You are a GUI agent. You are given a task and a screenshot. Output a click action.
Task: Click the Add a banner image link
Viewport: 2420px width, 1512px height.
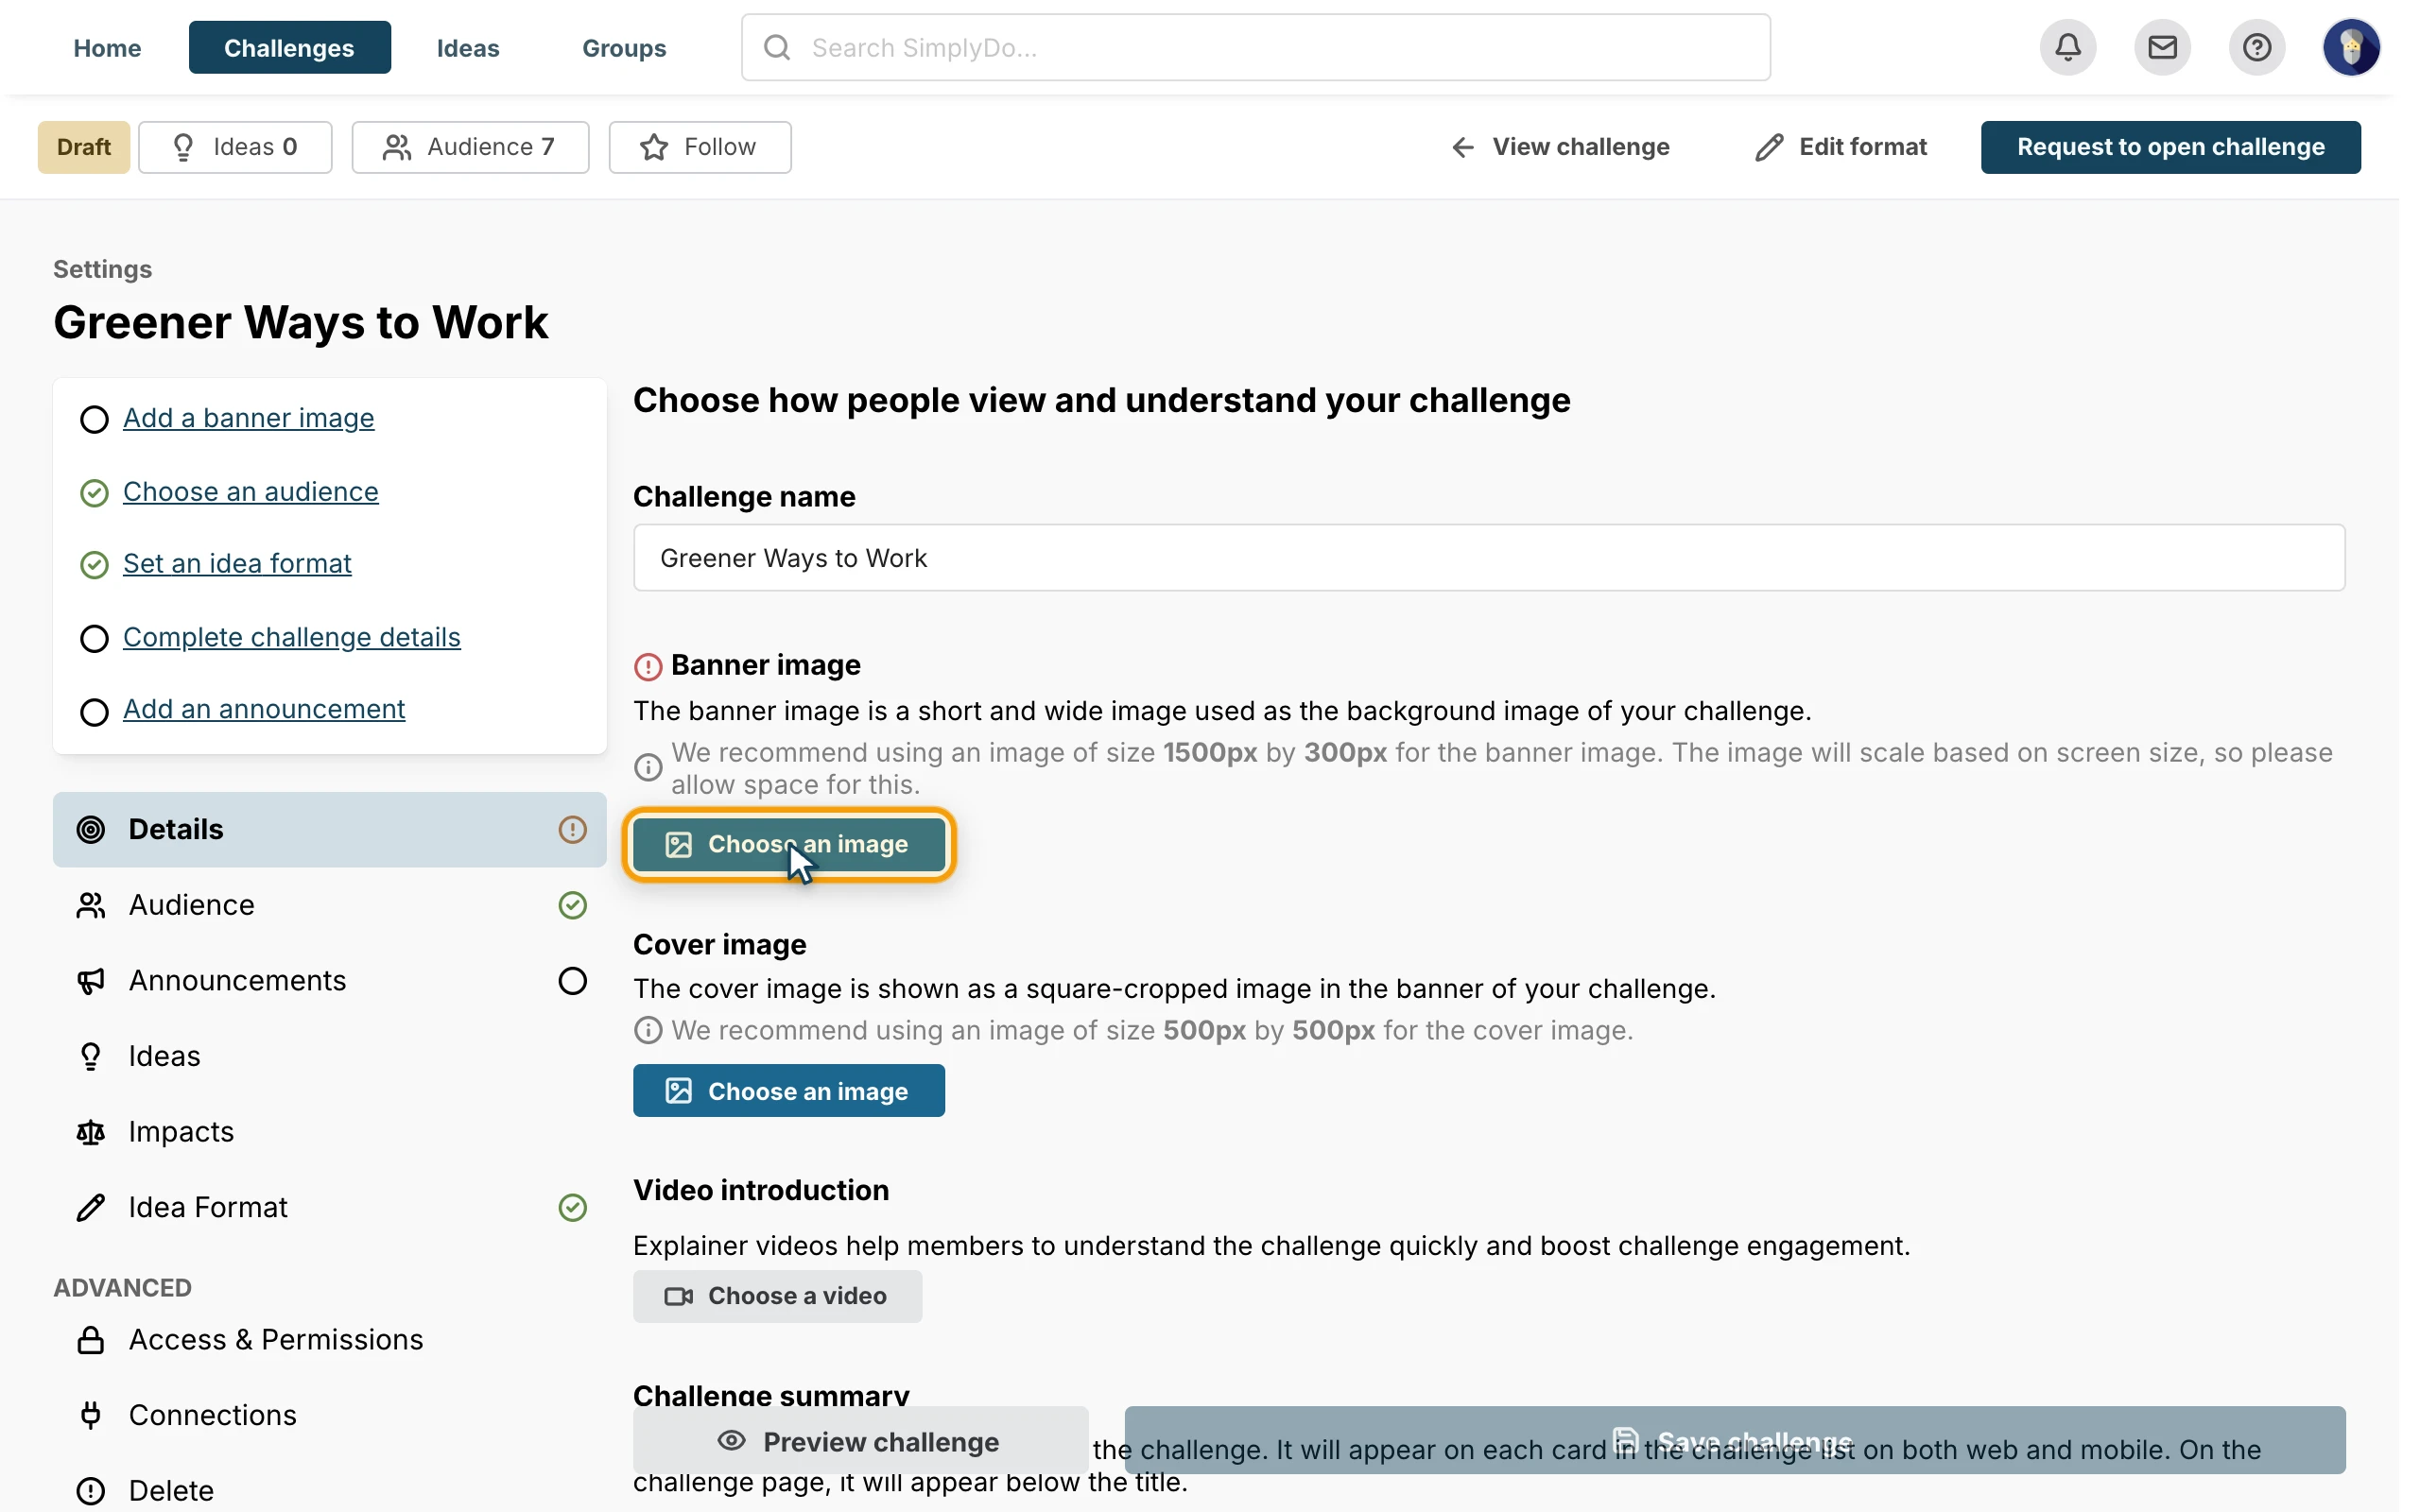coord(248,418)
